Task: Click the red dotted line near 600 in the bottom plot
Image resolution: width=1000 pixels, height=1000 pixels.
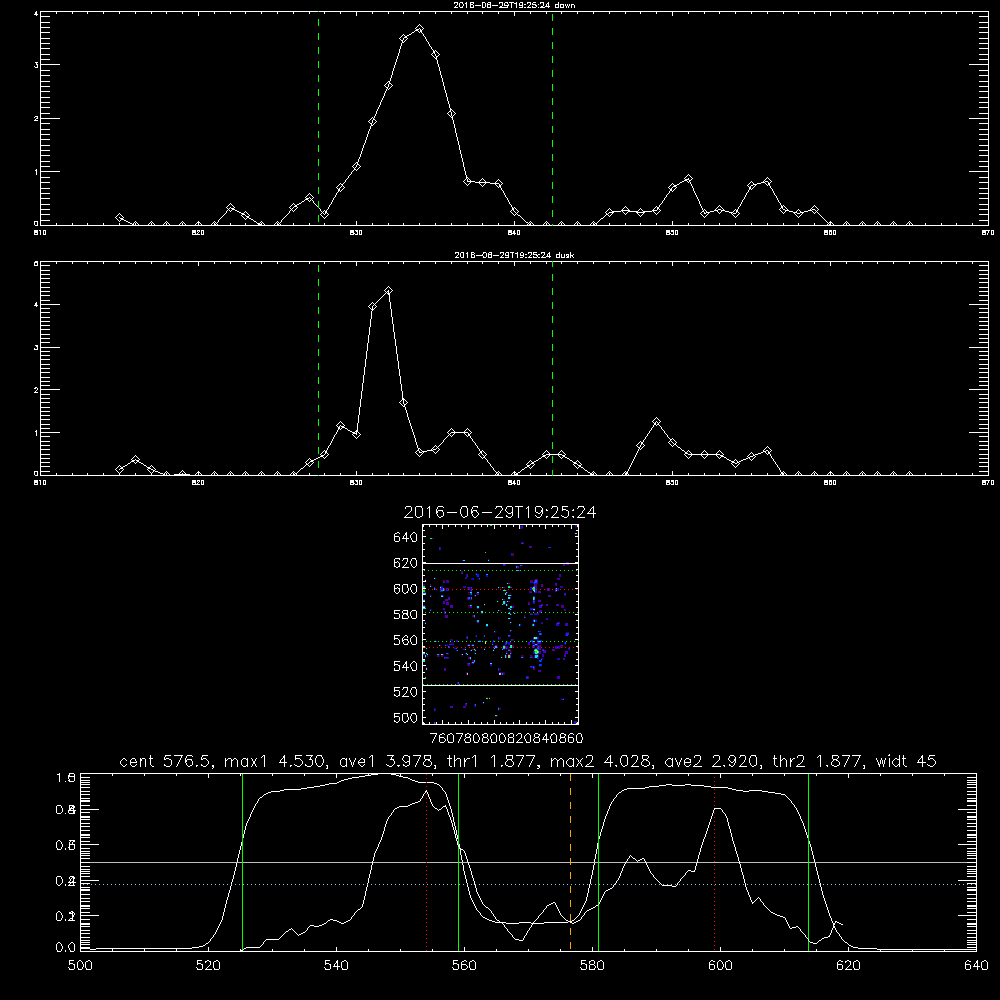Action: [714, 861]
